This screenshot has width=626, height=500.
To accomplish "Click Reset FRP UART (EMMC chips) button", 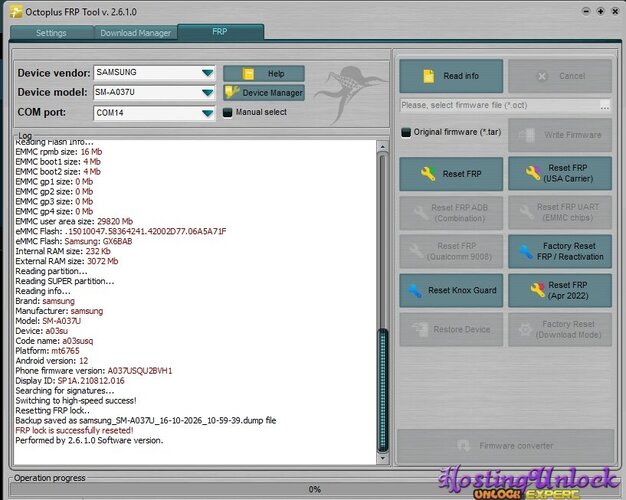I will click(x=560, y=212).
